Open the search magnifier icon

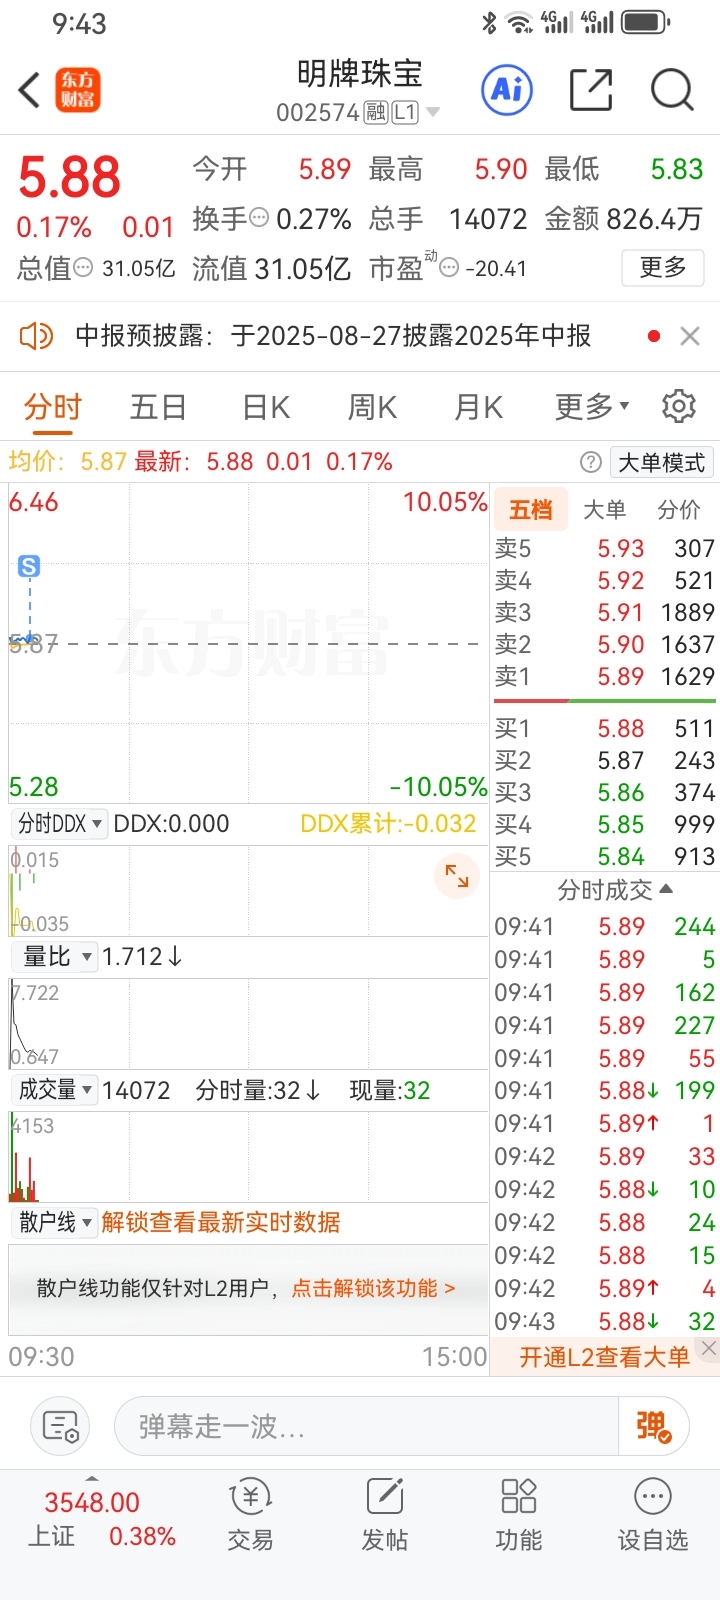coord(672,90)
